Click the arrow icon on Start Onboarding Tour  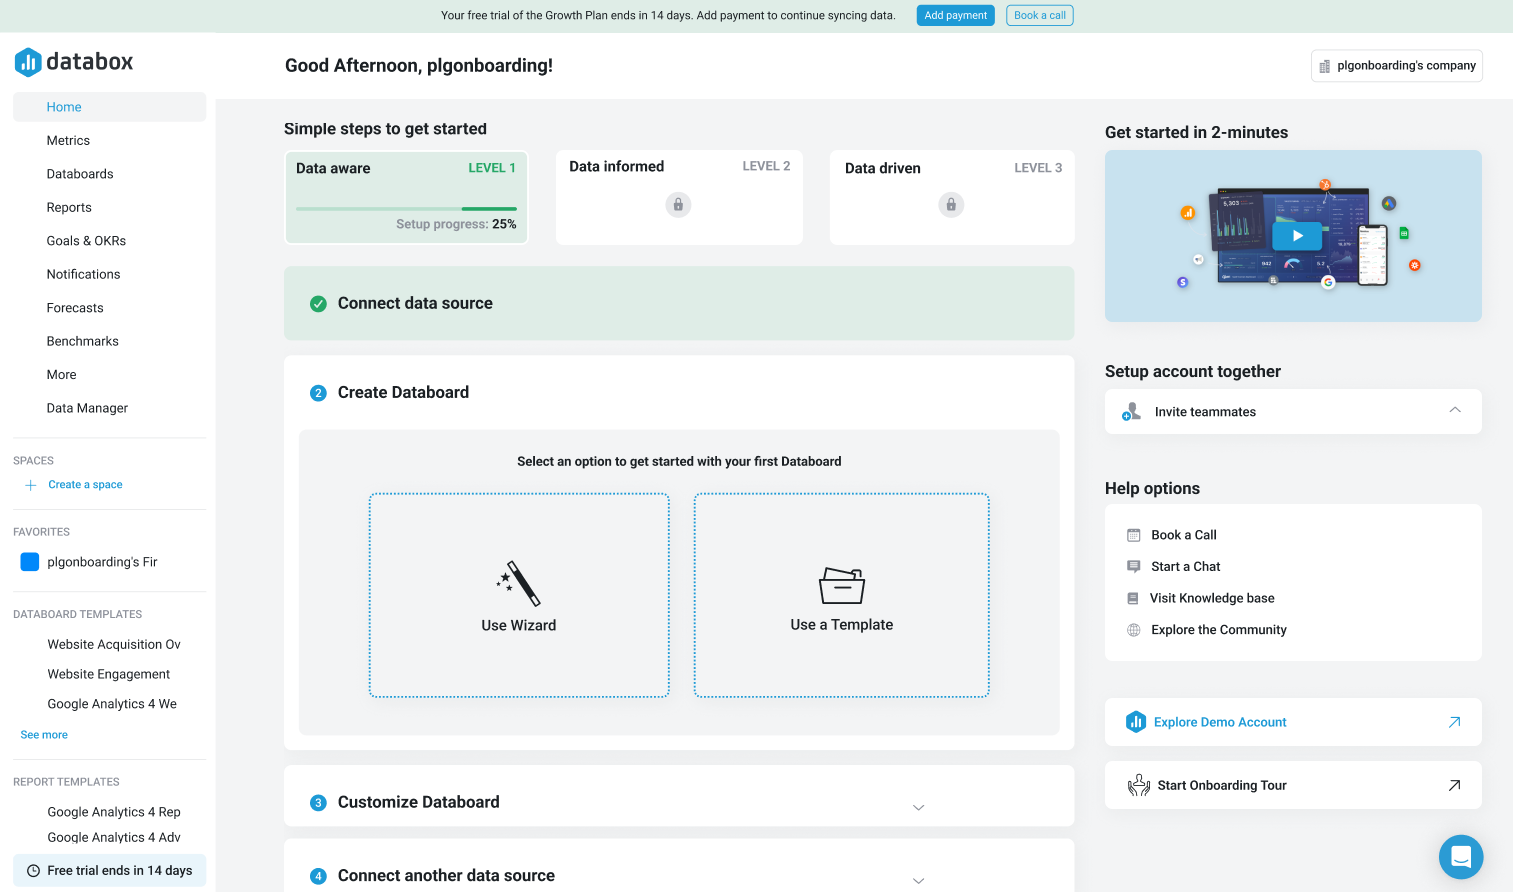1454,785
